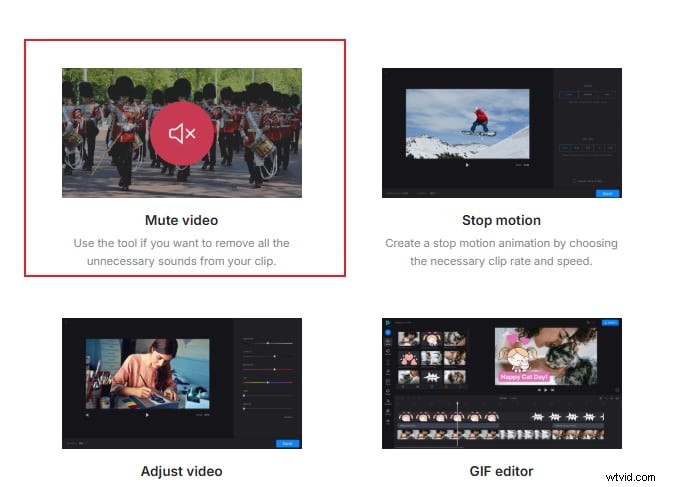Open the Stop motion snowboarder preview thumbnail
Viewport: 675px width, 487px height.
point(502,133)
